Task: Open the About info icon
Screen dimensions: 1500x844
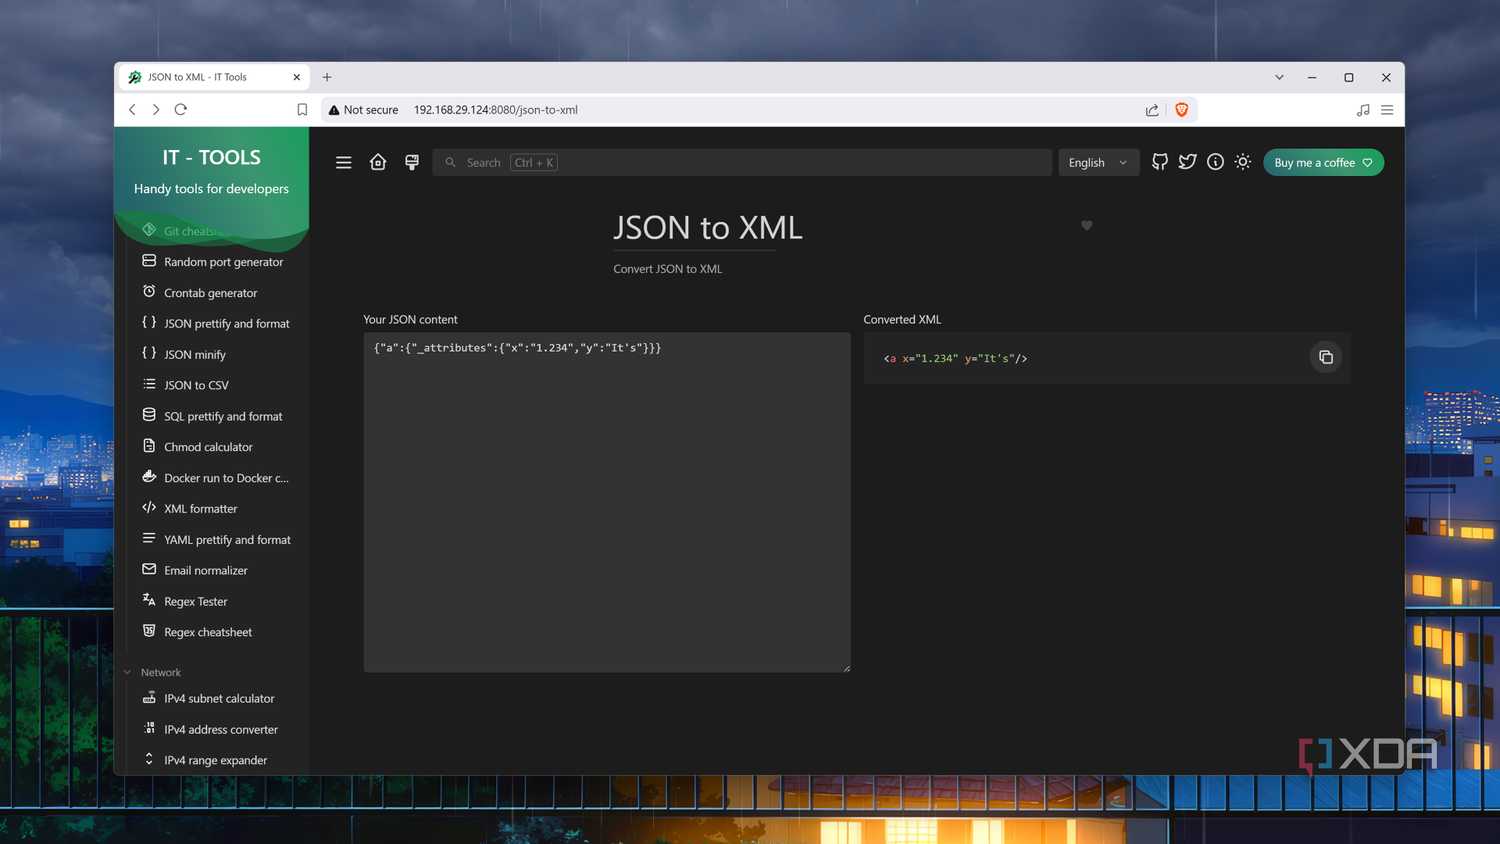Action: coord(1215,162)
